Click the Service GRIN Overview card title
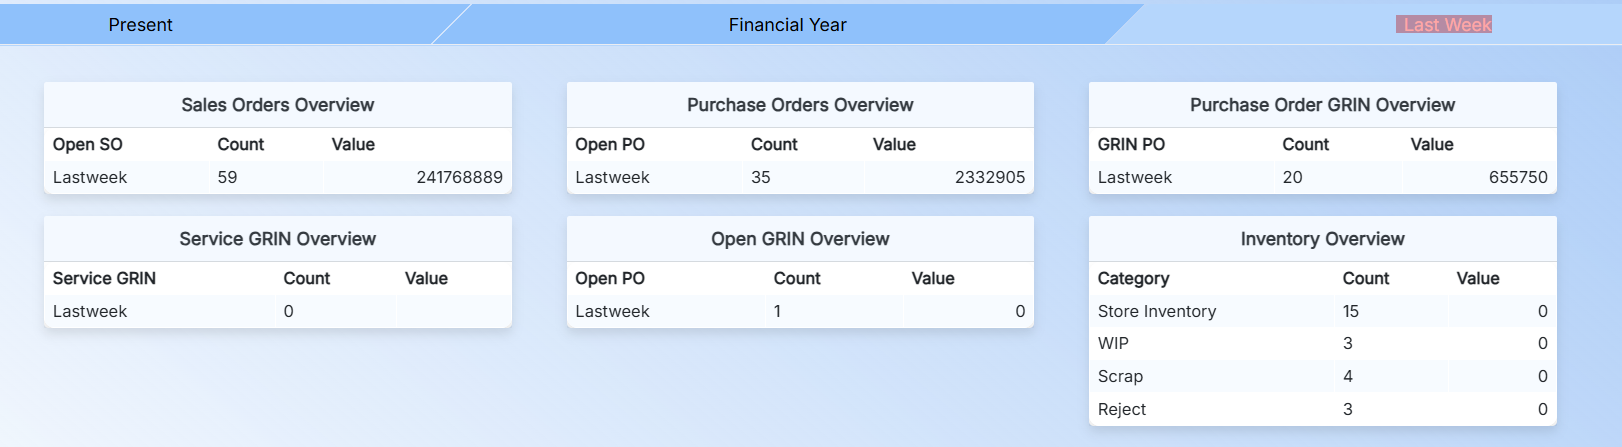 [x=277, y=239]
